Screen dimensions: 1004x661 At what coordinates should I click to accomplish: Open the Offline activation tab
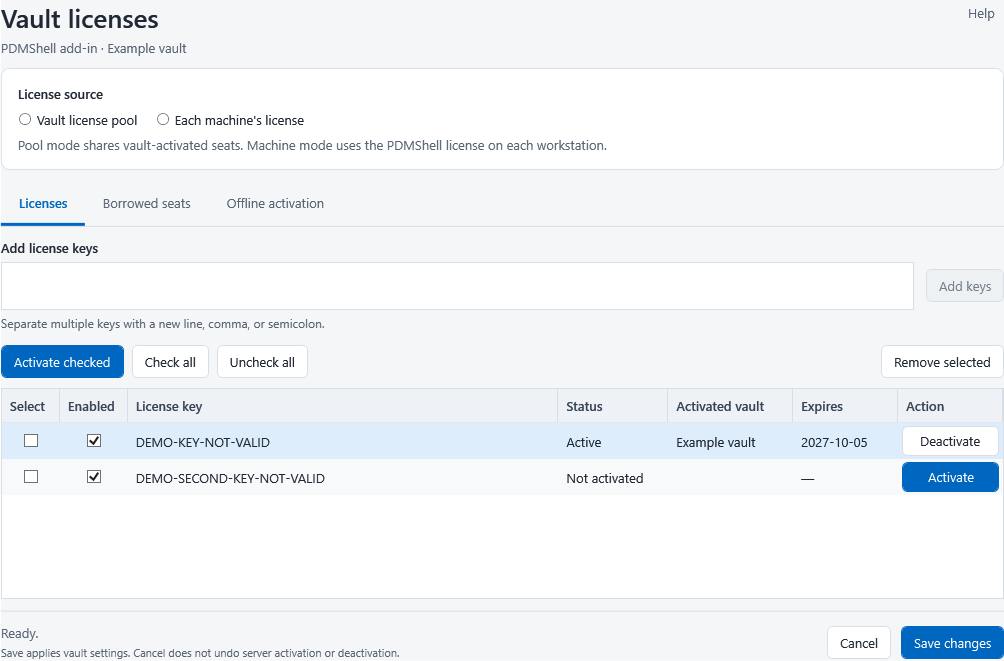[275, 204]
